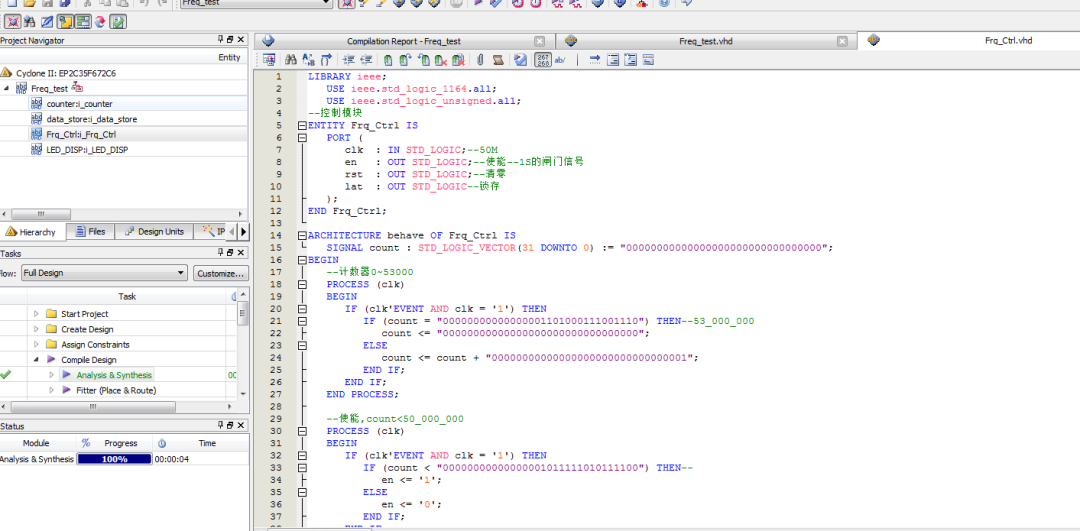Click the clear all bookmarks icon
The width and height of the screenshot is (1080, 531).
[x=458, y=60]
